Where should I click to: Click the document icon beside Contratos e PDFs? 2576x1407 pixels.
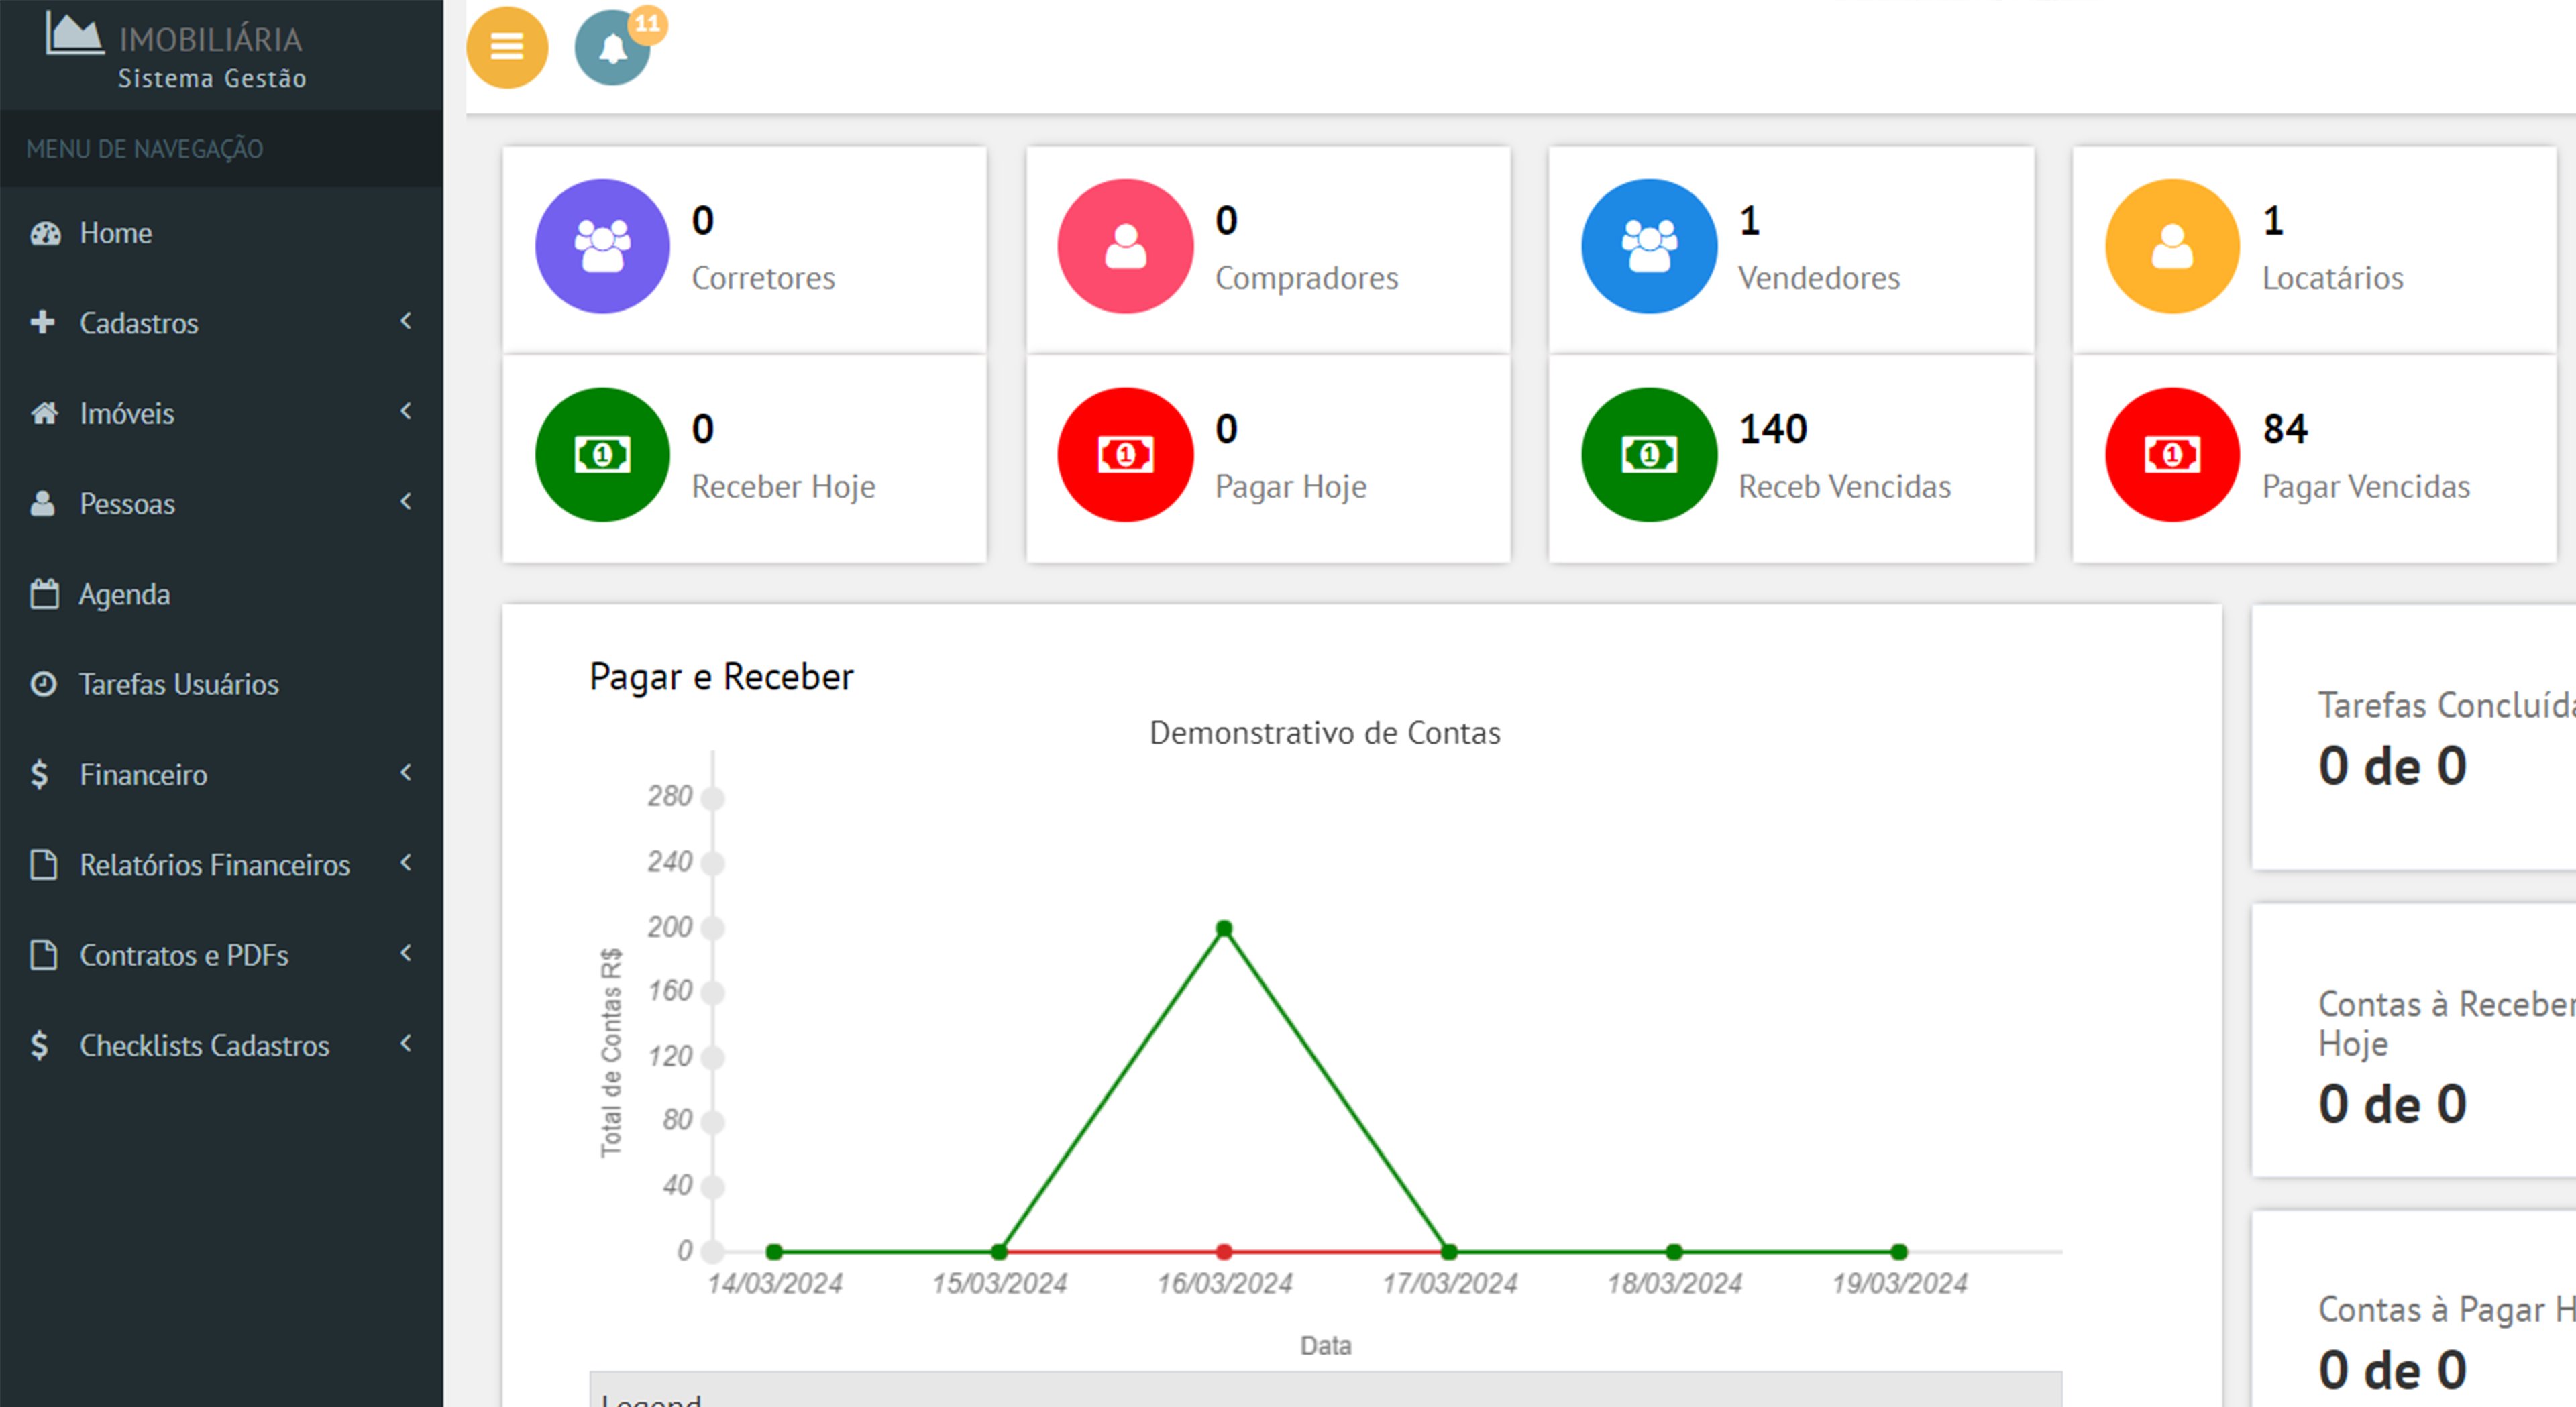coord(43,955)
